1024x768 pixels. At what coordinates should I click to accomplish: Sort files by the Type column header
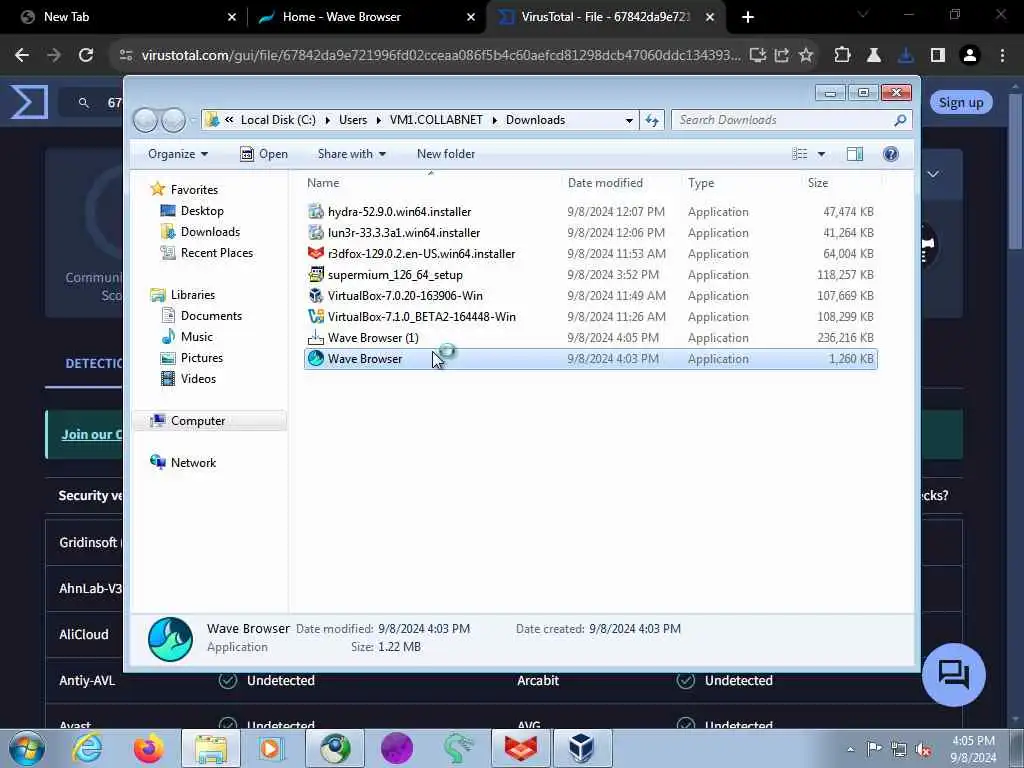701,183
